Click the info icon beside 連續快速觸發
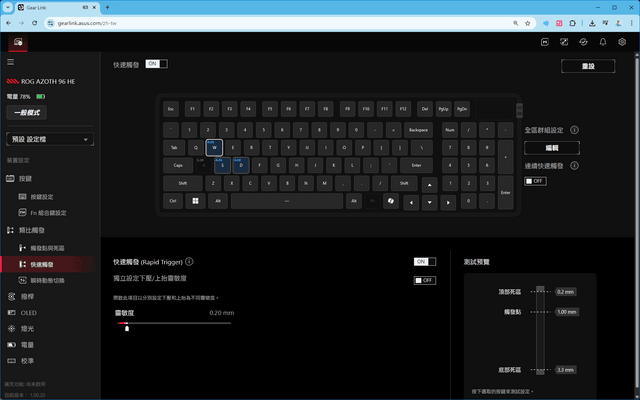Image resolution: width=640 pixels, height=400 pixels. click(x=574, y=166)
